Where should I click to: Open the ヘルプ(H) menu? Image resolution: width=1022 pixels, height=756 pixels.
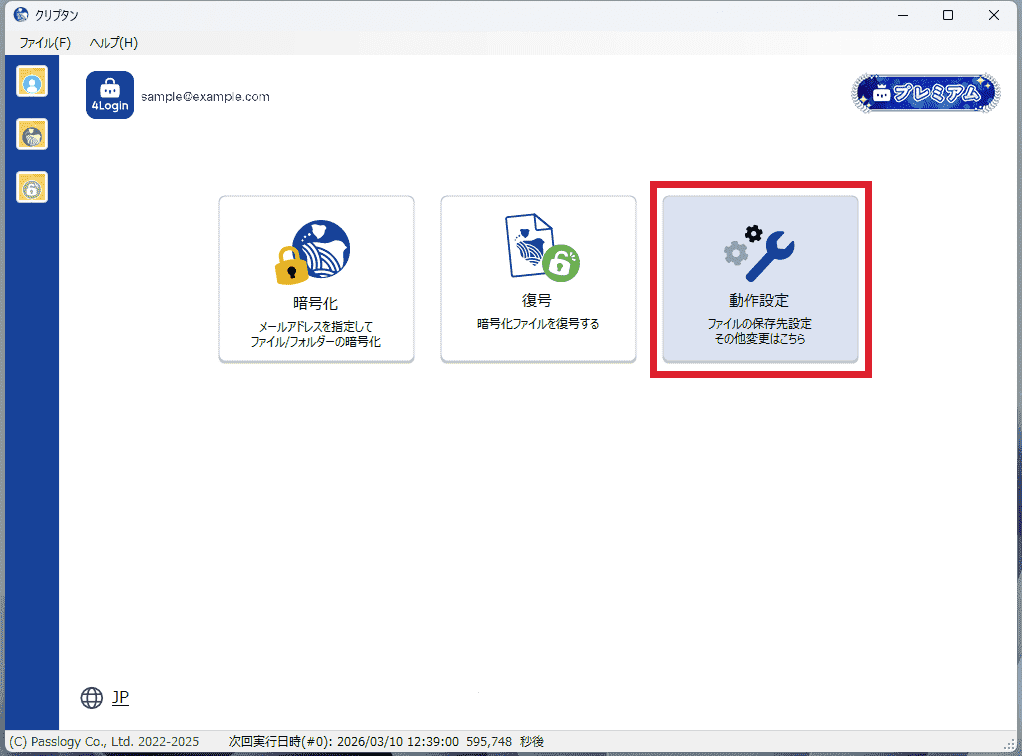pos(113,43)
